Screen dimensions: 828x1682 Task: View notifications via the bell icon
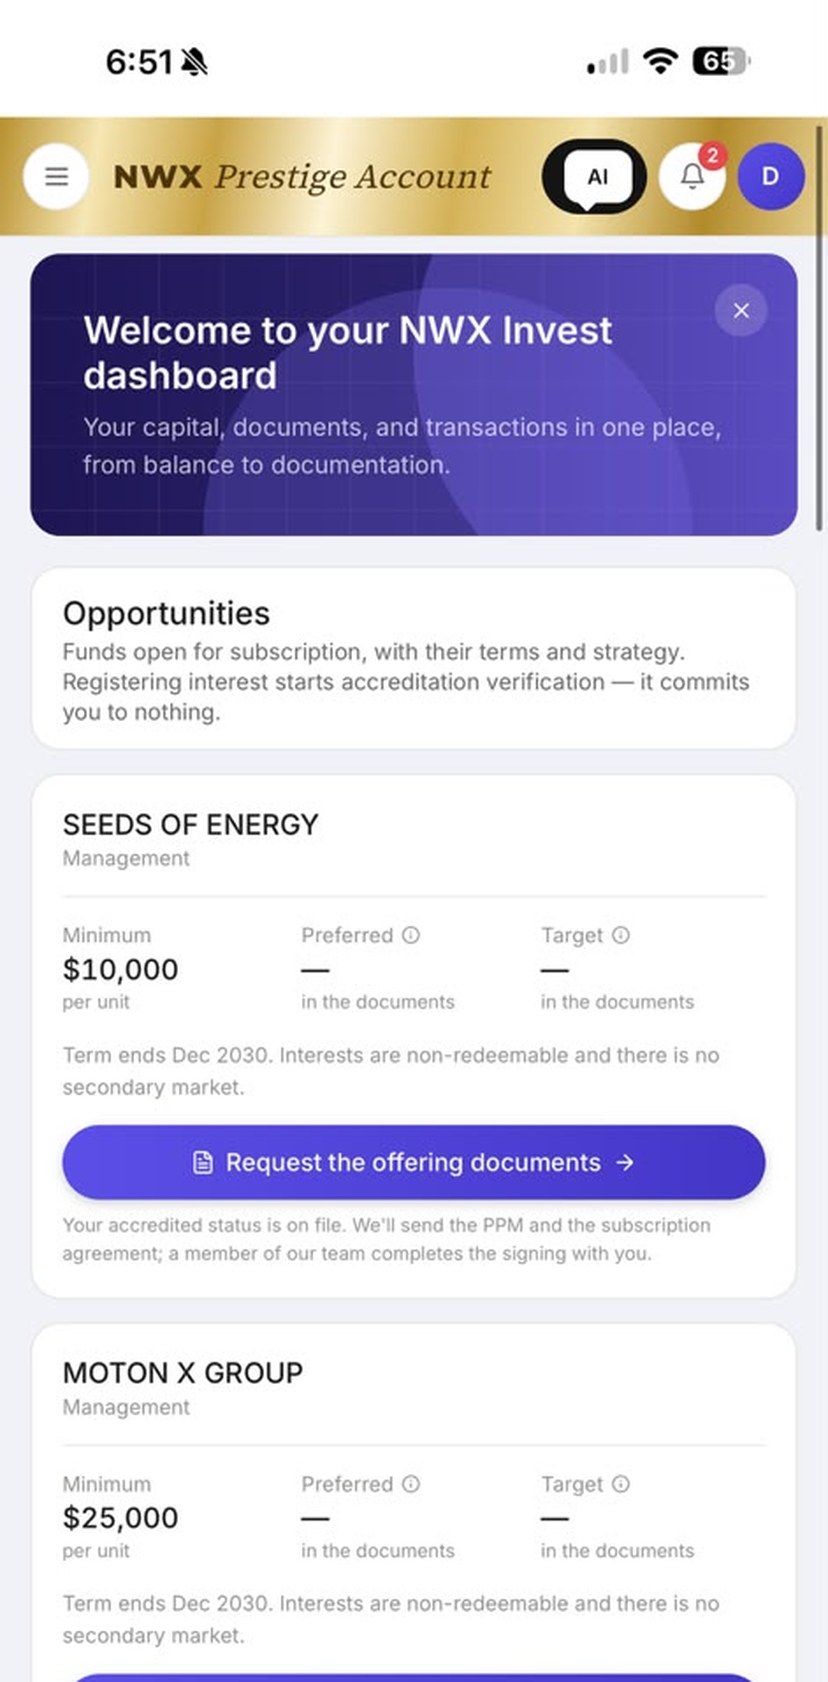(692, 177)
